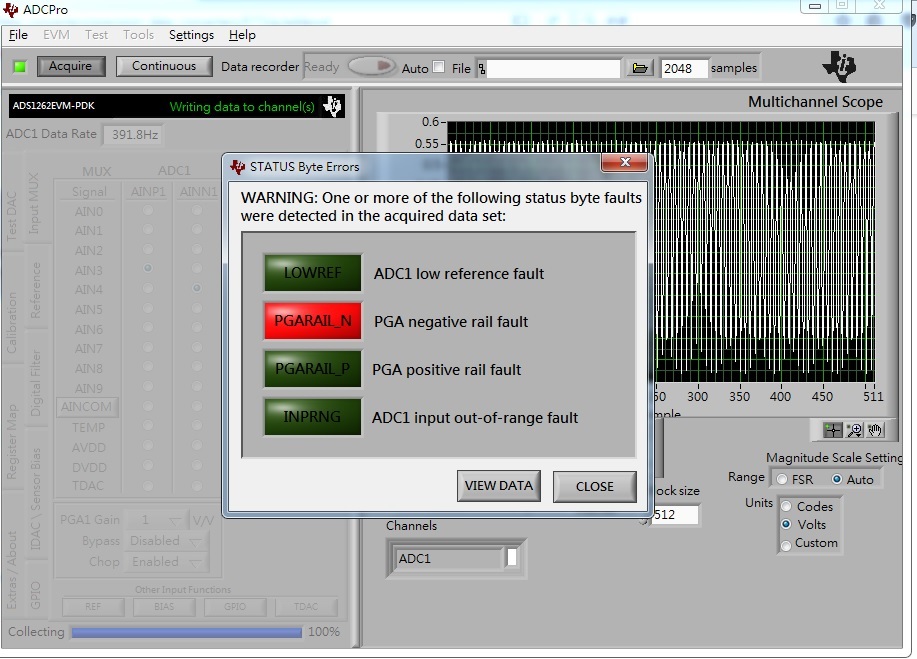Open the Settings menu
917x659 pixels.
coord(191,35)
